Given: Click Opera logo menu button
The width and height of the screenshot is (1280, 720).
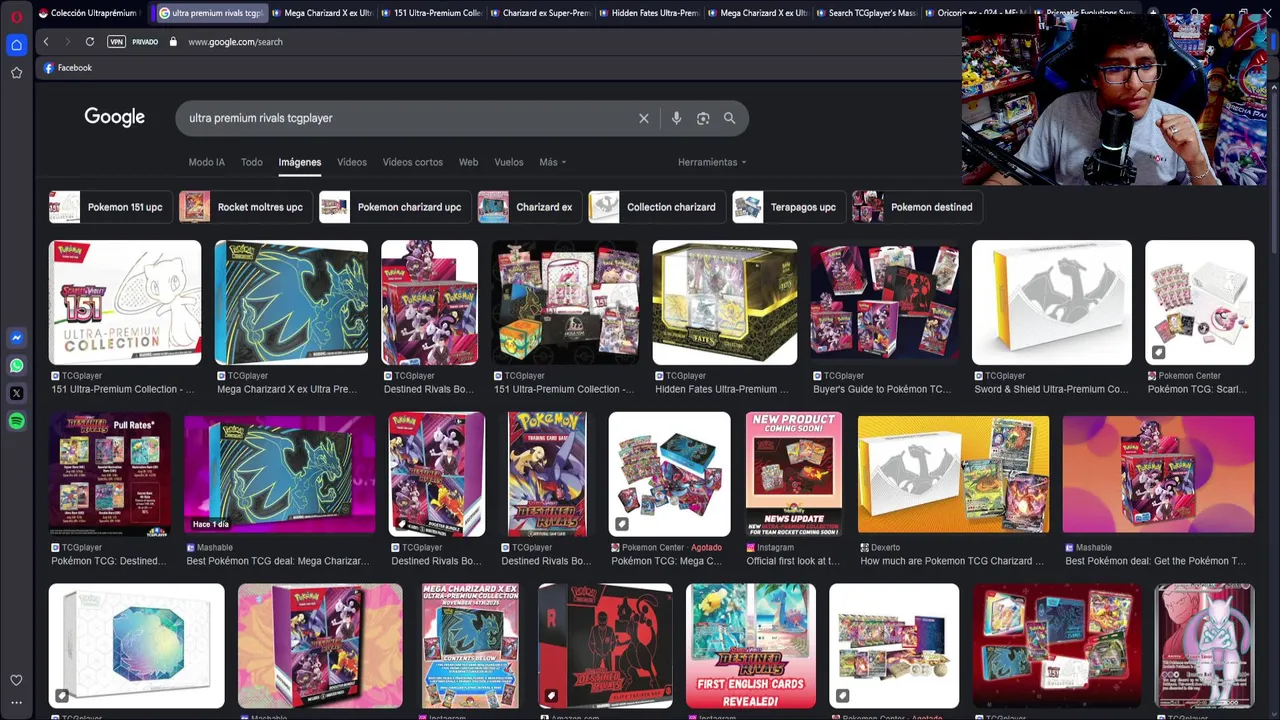Looking at the screenshot, I should click(x=16, y=15).
